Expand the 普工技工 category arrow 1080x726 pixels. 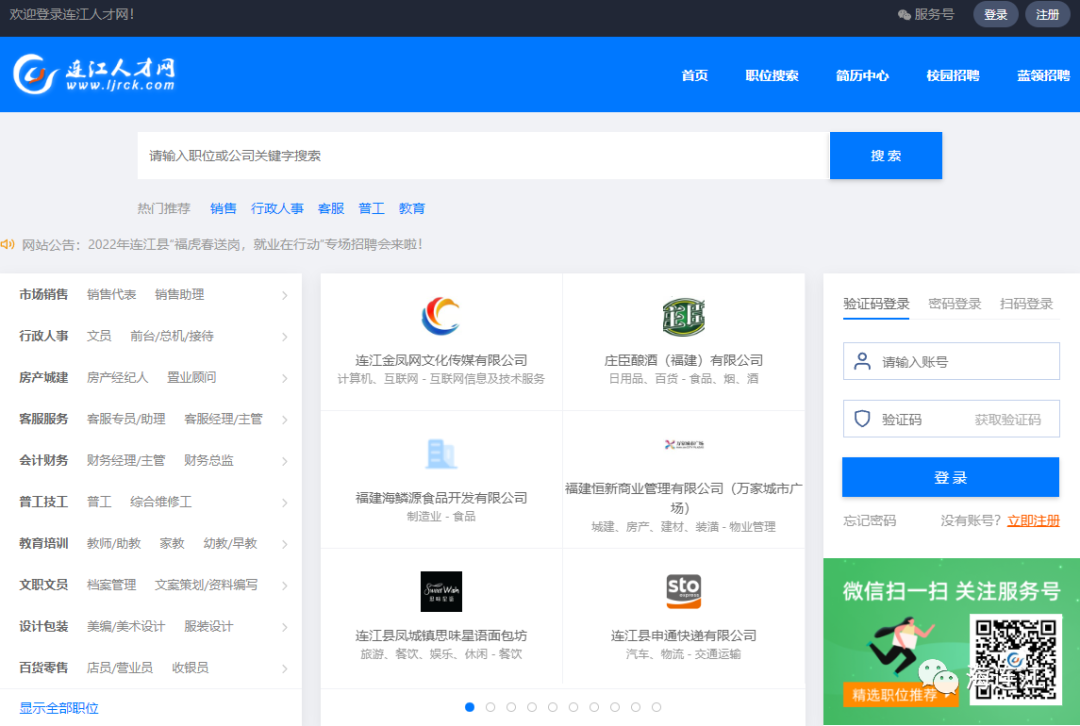284,503
